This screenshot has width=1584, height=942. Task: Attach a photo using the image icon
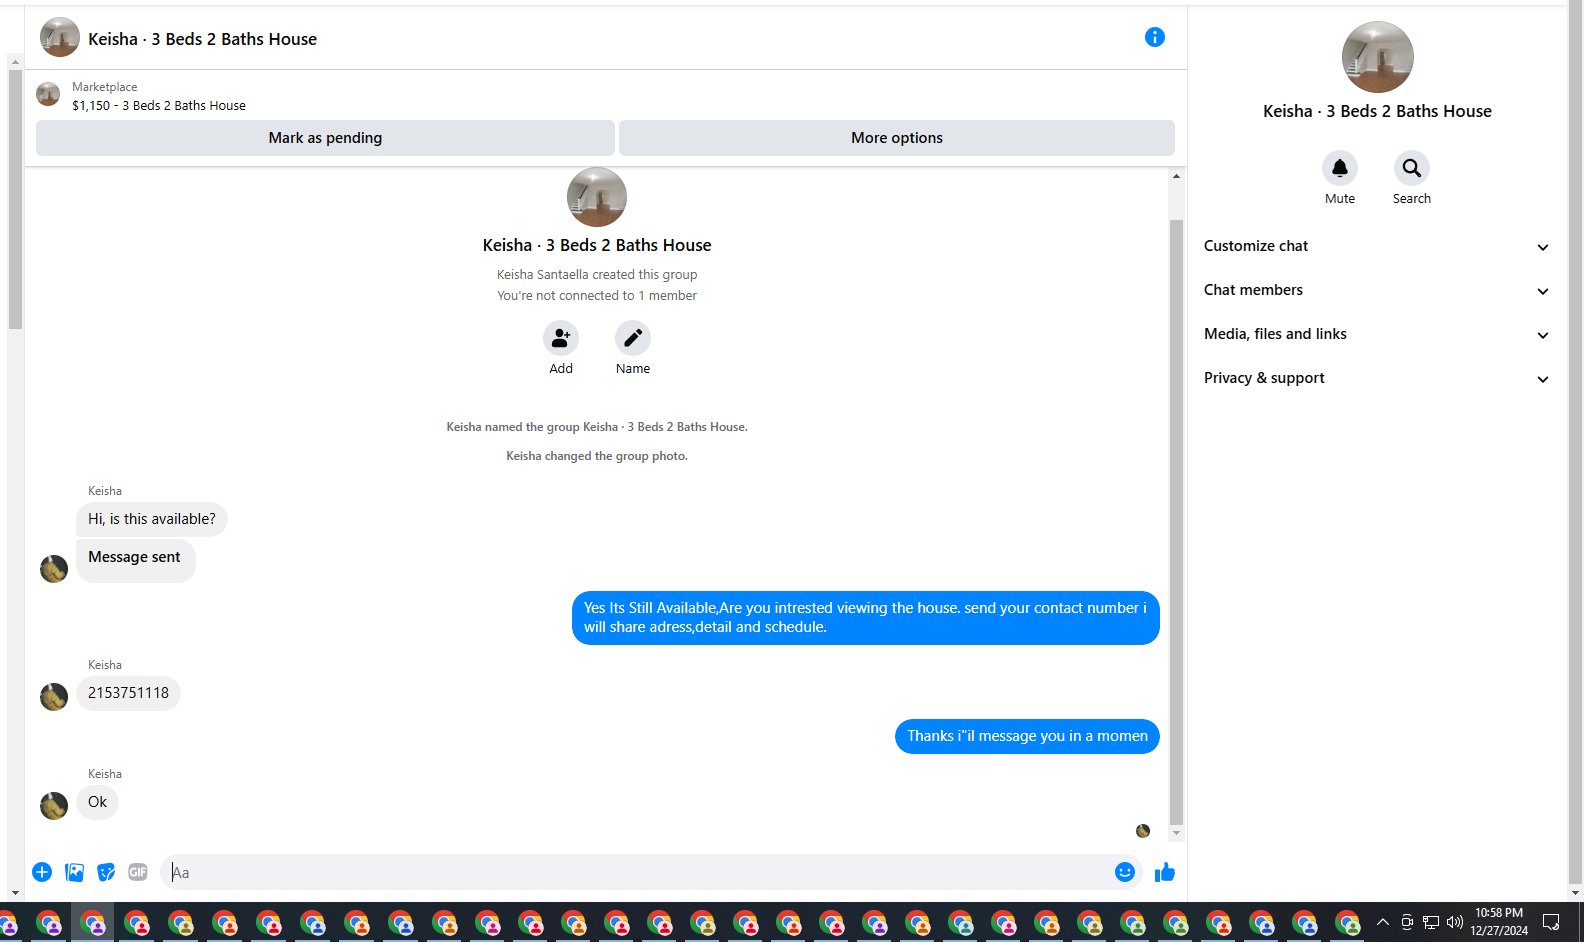click(74, 872)
